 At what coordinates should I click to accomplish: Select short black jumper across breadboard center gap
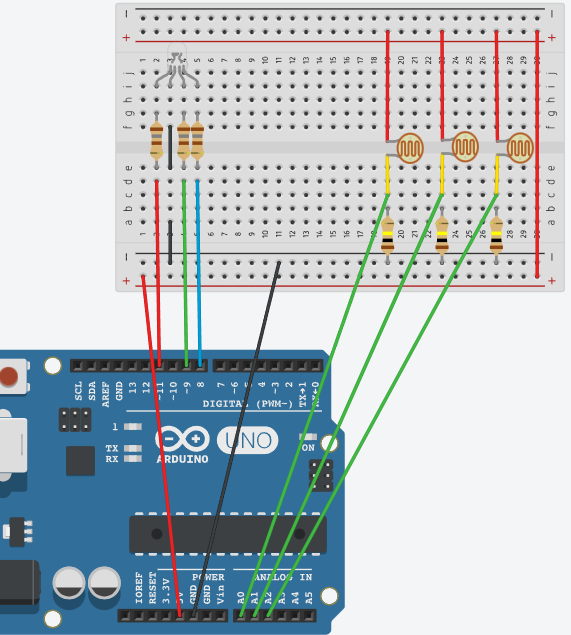pyautogui.click(x=170, y=147)
